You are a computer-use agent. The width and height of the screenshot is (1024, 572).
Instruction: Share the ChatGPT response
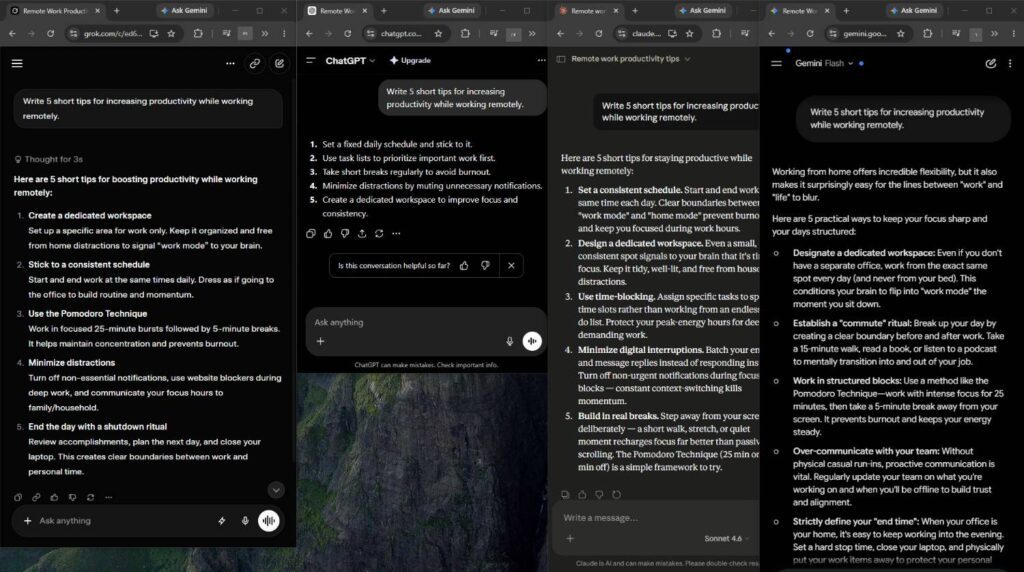tap(362, 234)
